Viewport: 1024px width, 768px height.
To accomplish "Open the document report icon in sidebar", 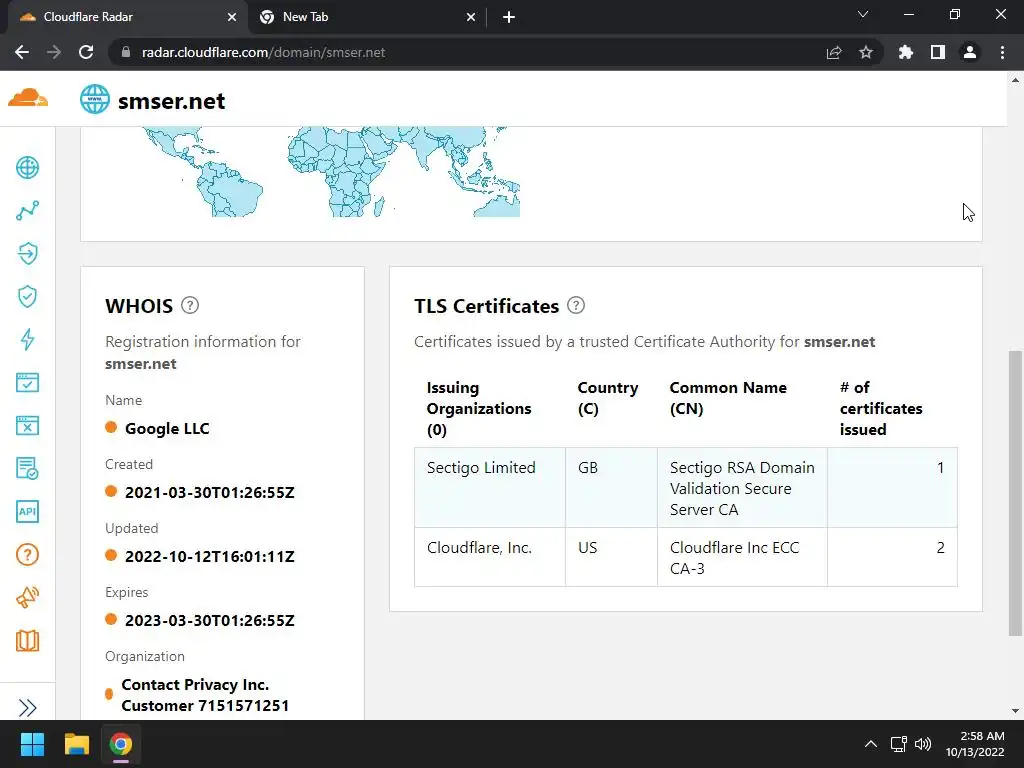I will (27, 468).
